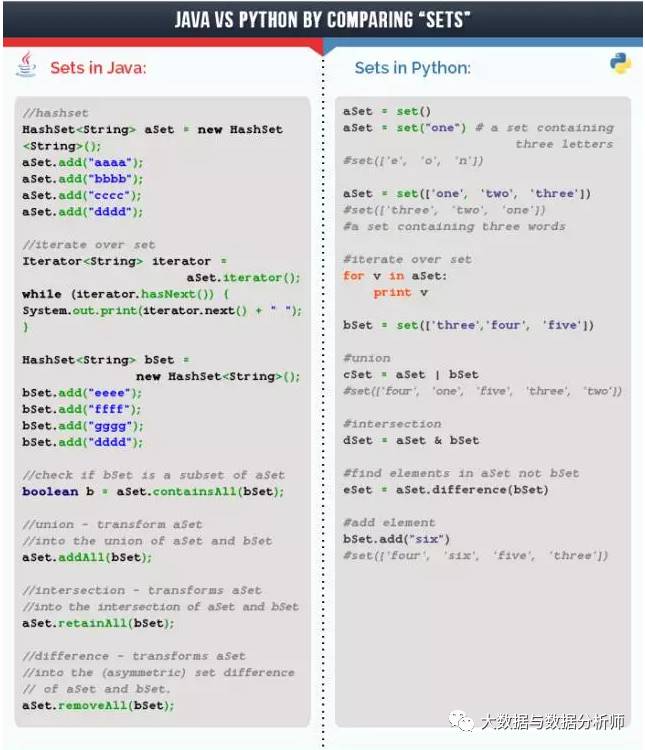Click the '#union' Python comment
Image resolution: width=645 pixels, height=750 pixels.
(367, 358)
